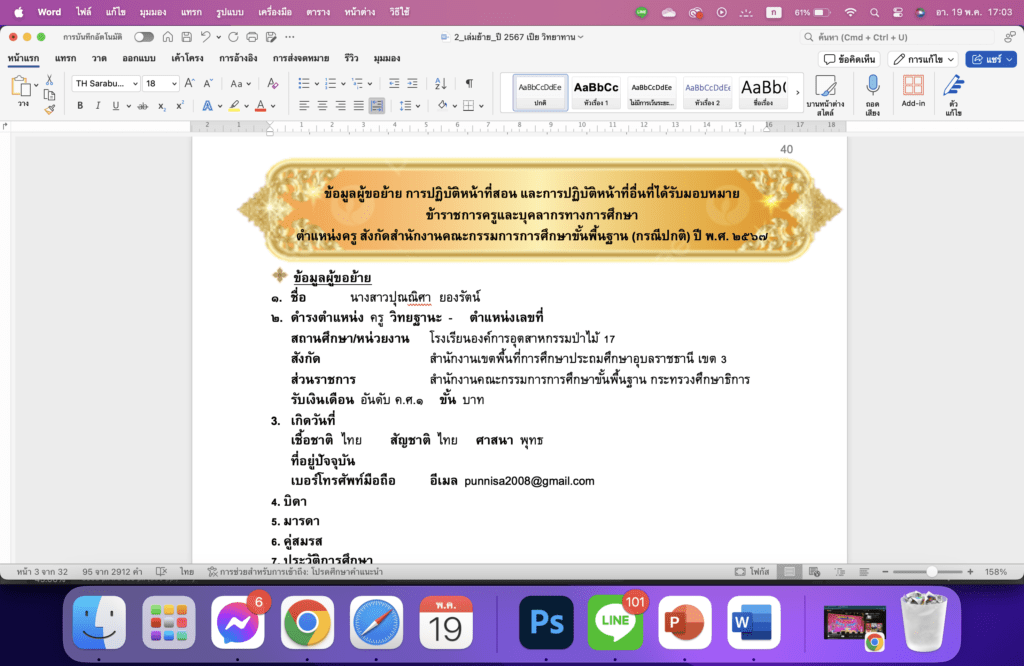
Task: Click the Sort A-Z icon
Action: point(441,84)
